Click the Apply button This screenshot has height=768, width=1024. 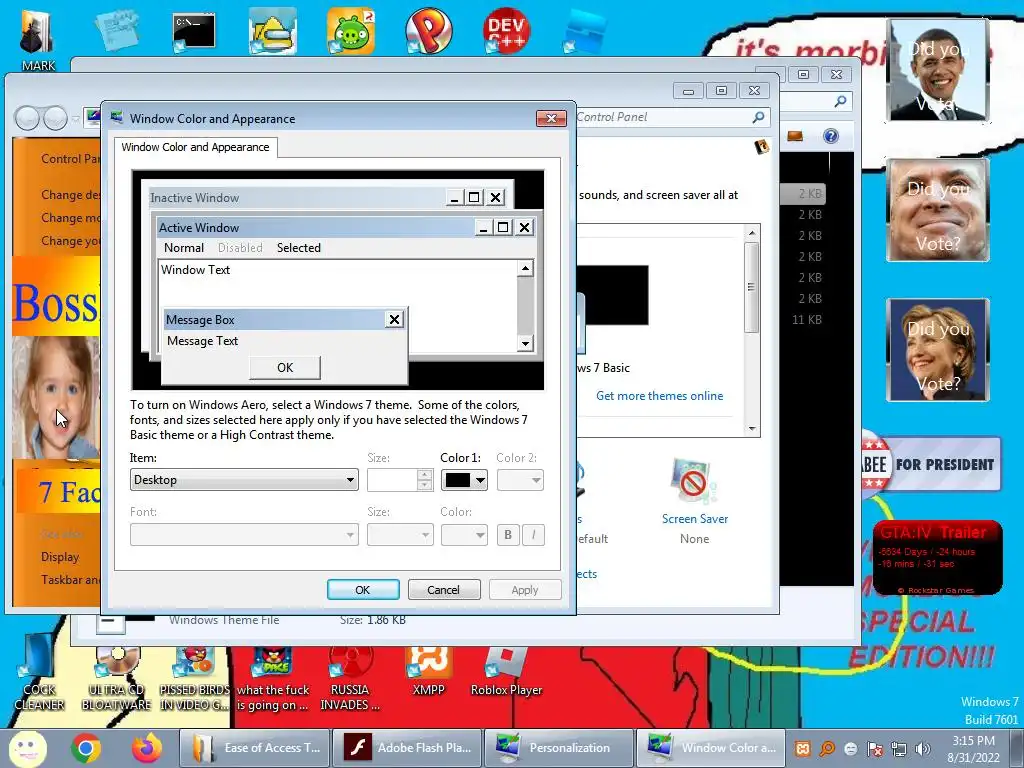524,590
